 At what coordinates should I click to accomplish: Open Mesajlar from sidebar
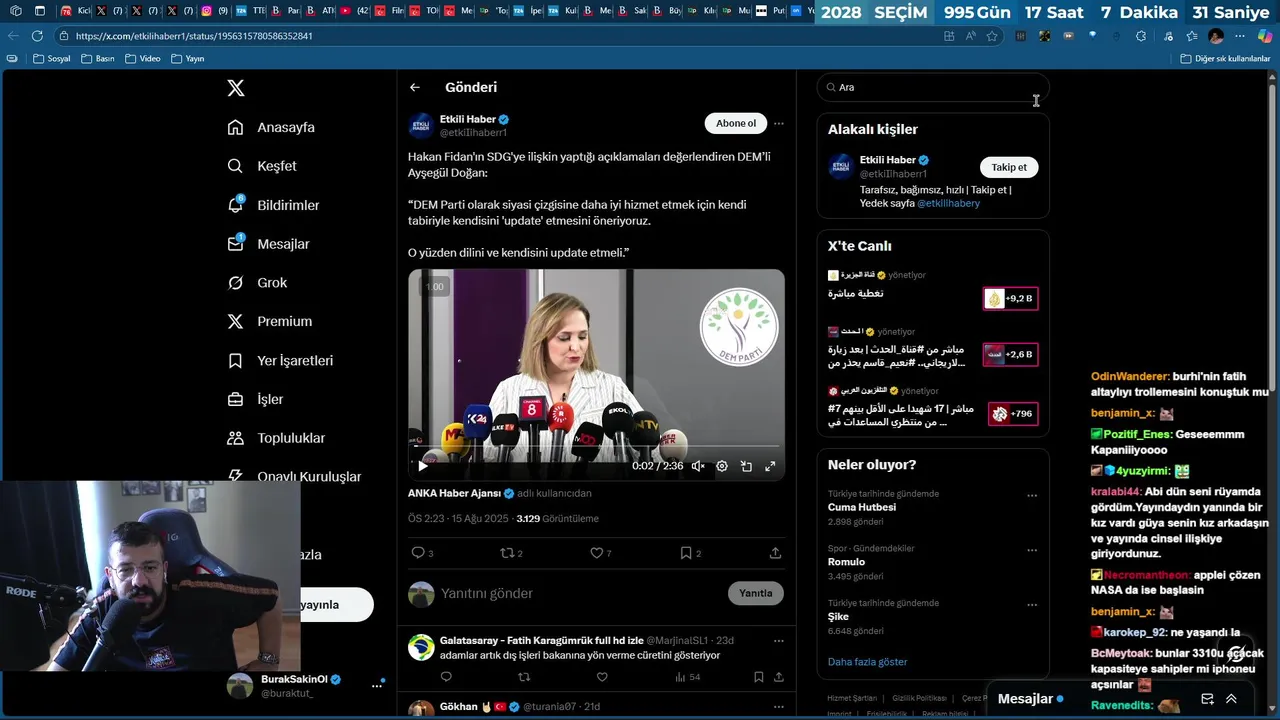[268, 244]
